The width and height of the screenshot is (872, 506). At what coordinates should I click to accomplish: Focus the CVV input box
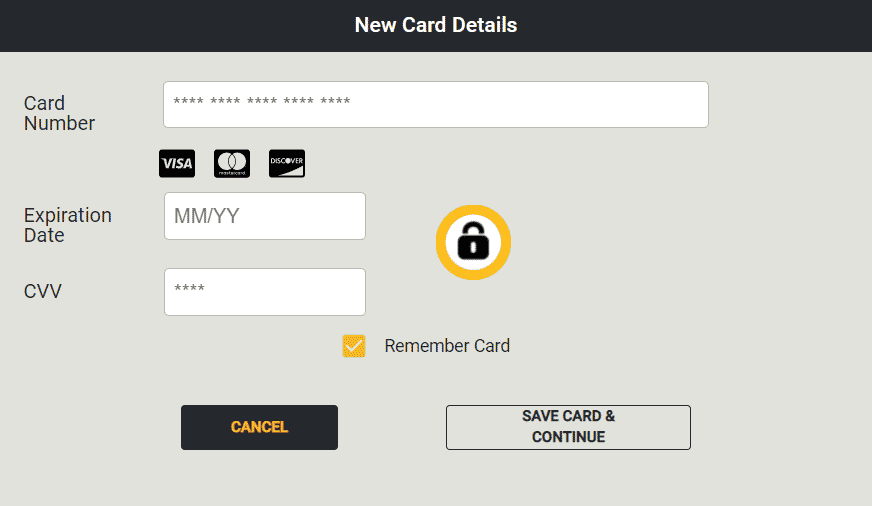pyautogui.click(x=265, y=292)
